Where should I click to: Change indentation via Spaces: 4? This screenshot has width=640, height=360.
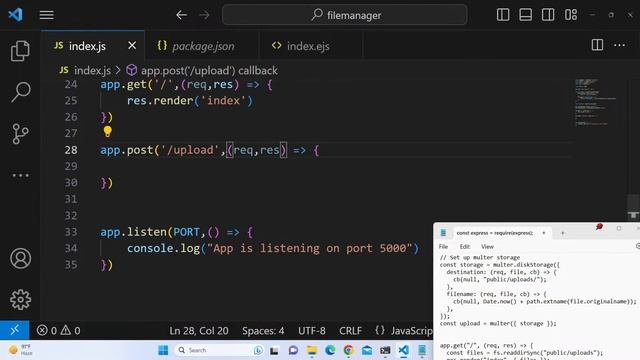[x=263, y=331]
